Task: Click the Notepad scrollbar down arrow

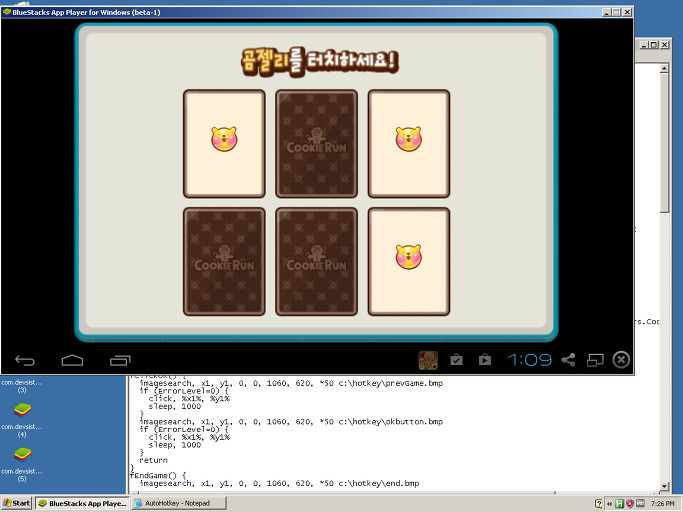Action: [x=664, y=486]
